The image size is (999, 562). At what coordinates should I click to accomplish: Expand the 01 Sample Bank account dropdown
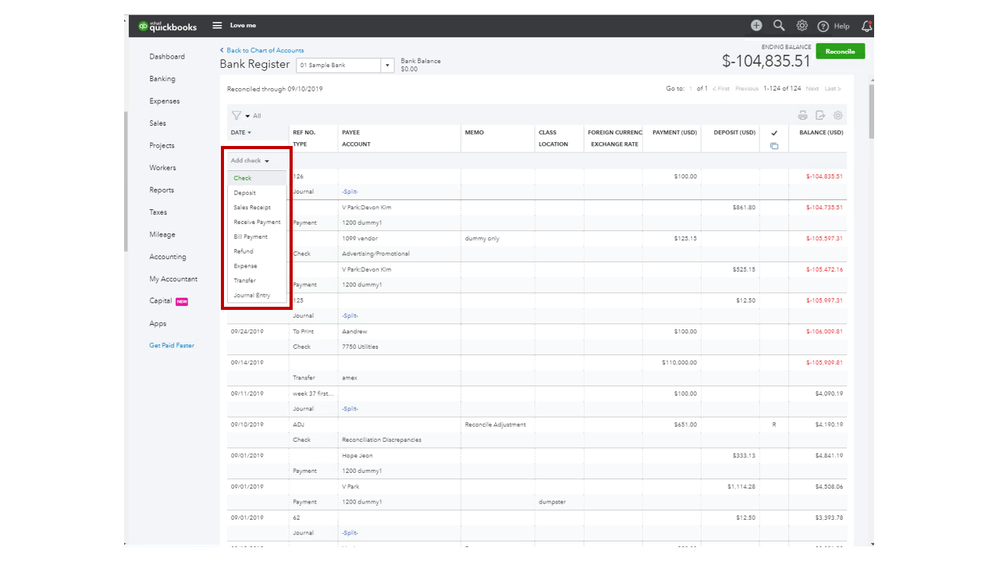pos(387,65)
